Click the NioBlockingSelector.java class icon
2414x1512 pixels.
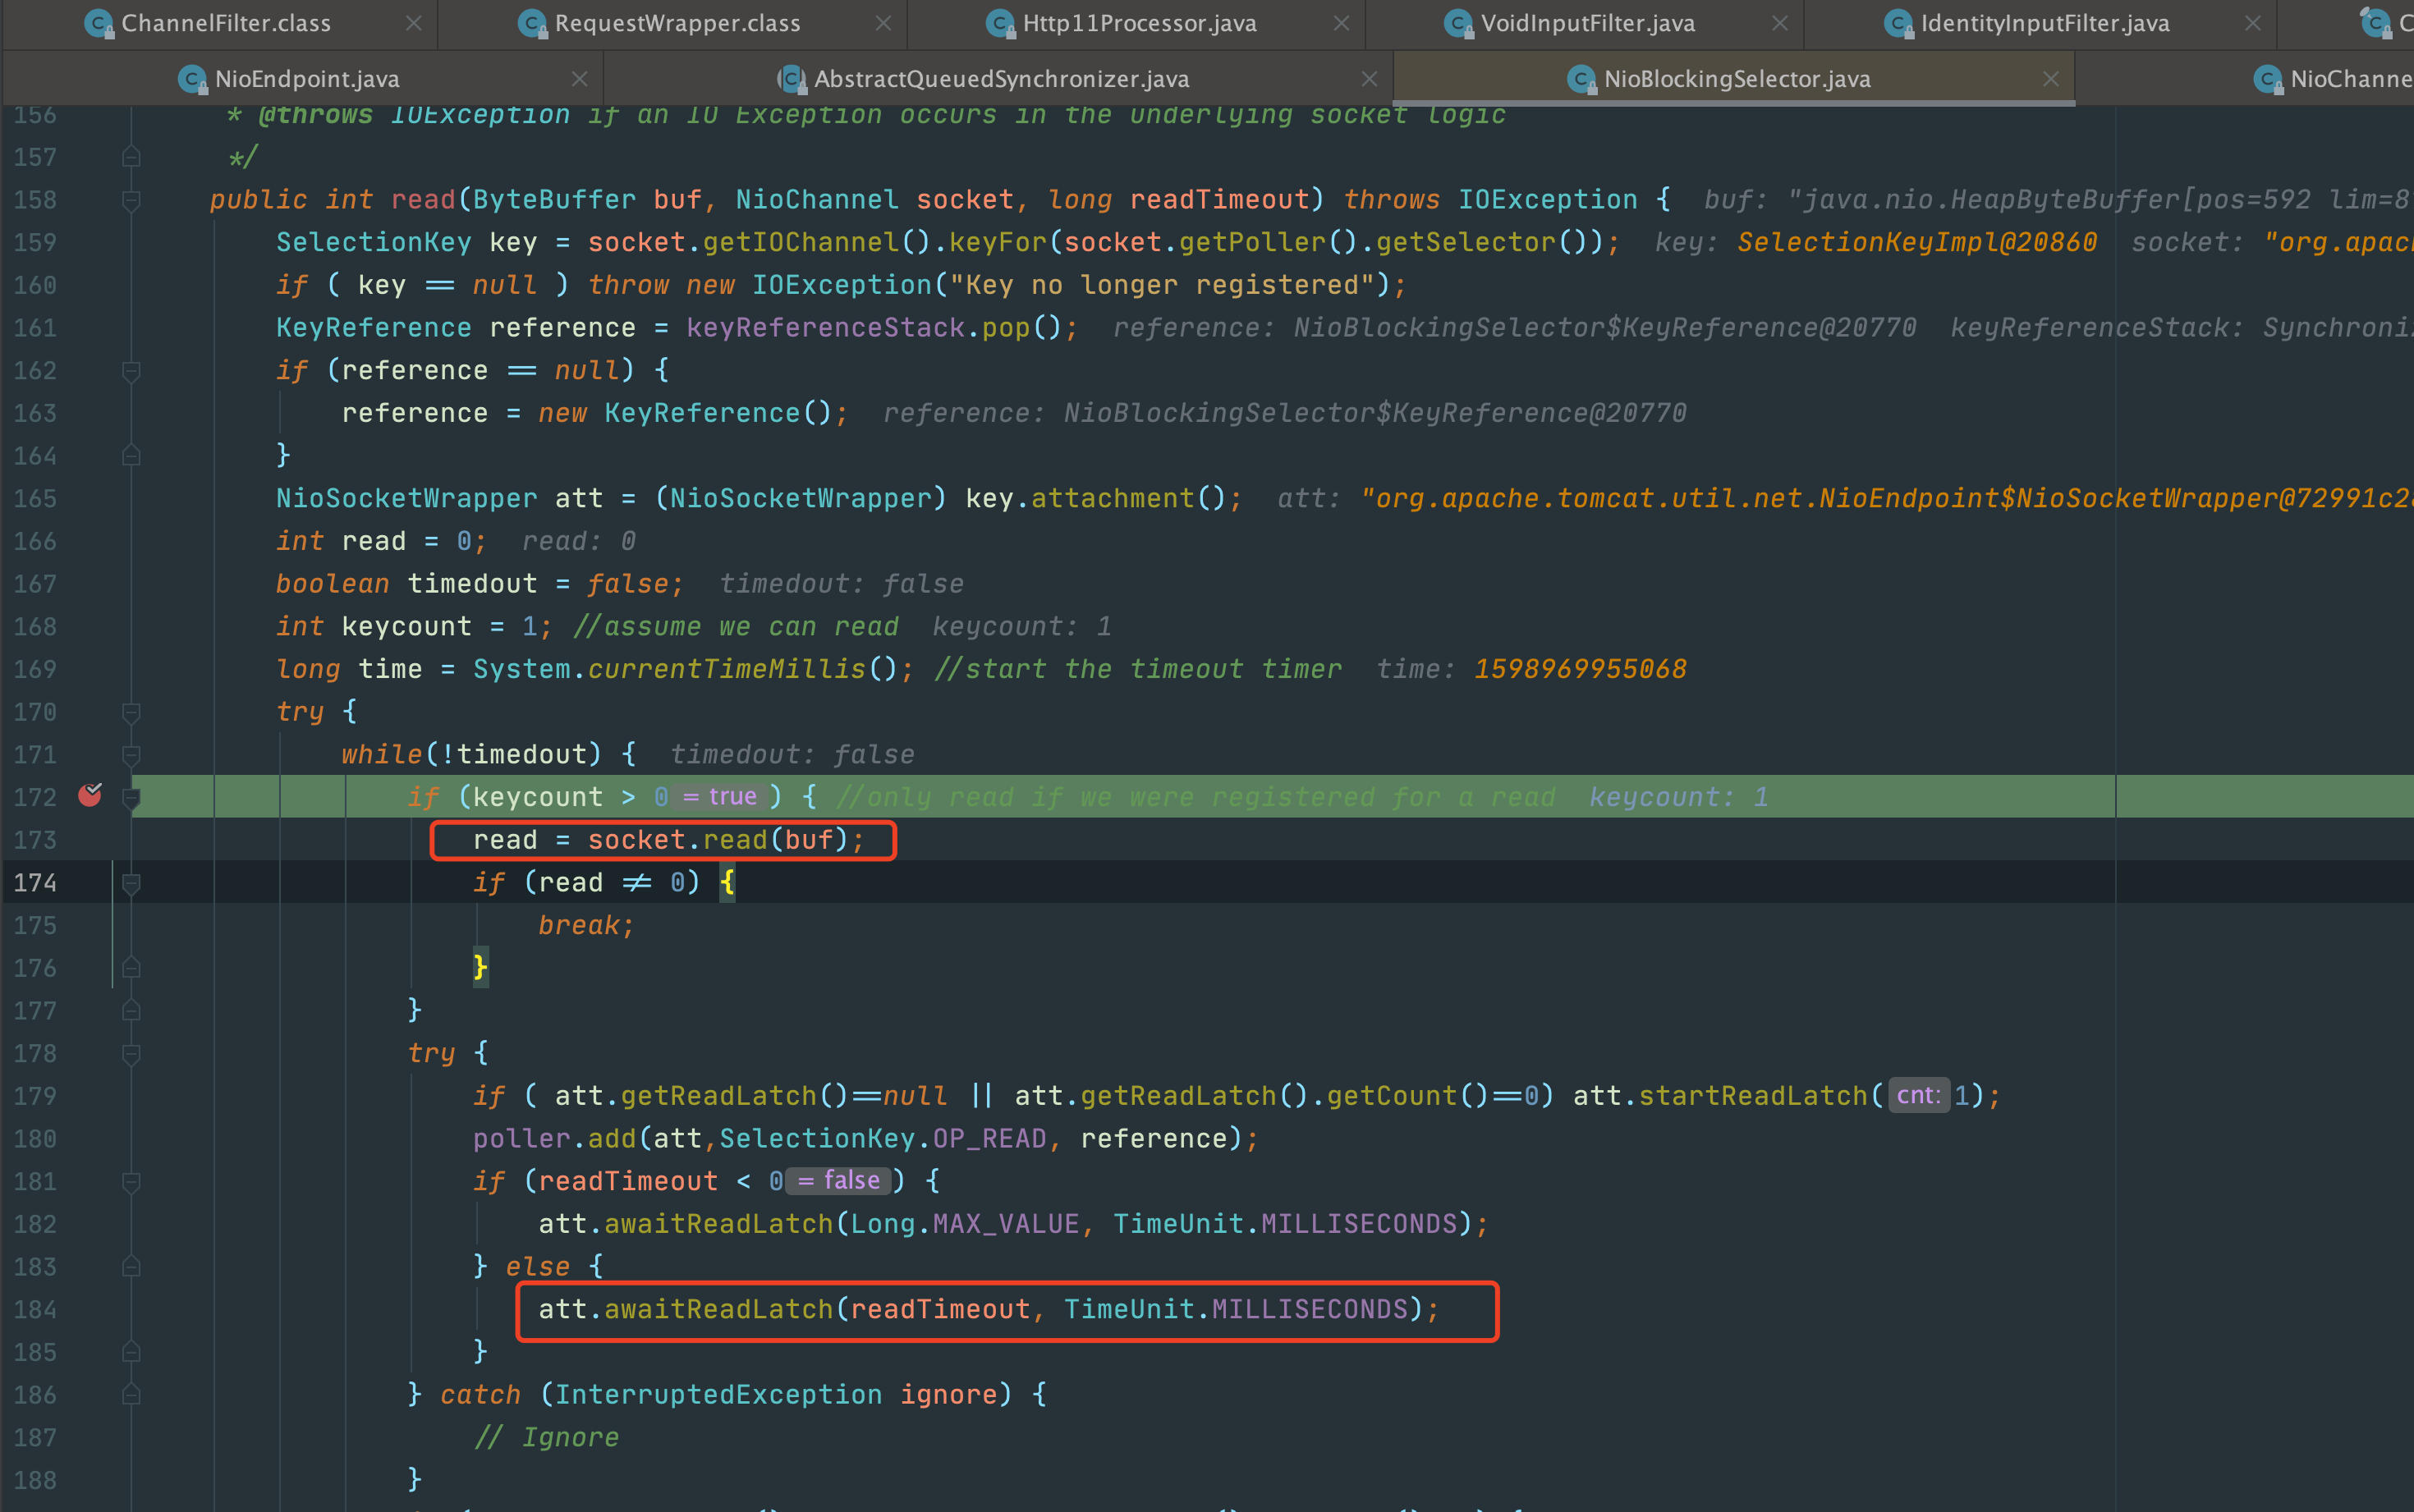[1581, 79]
